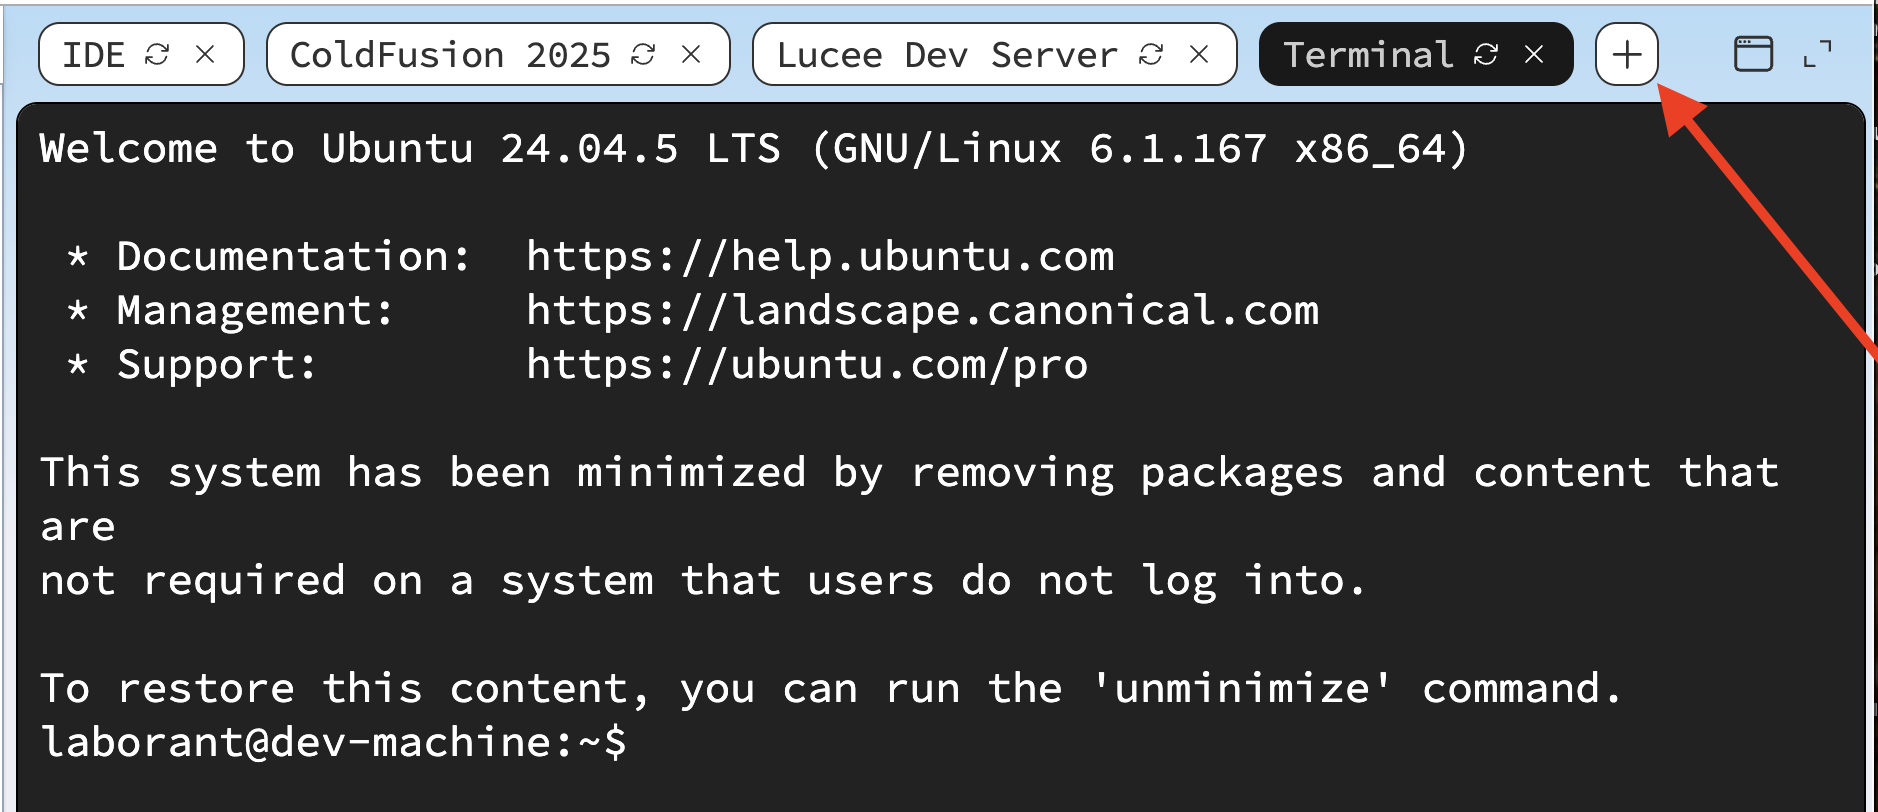Open the window layout icon

[x=1753, y=54]
